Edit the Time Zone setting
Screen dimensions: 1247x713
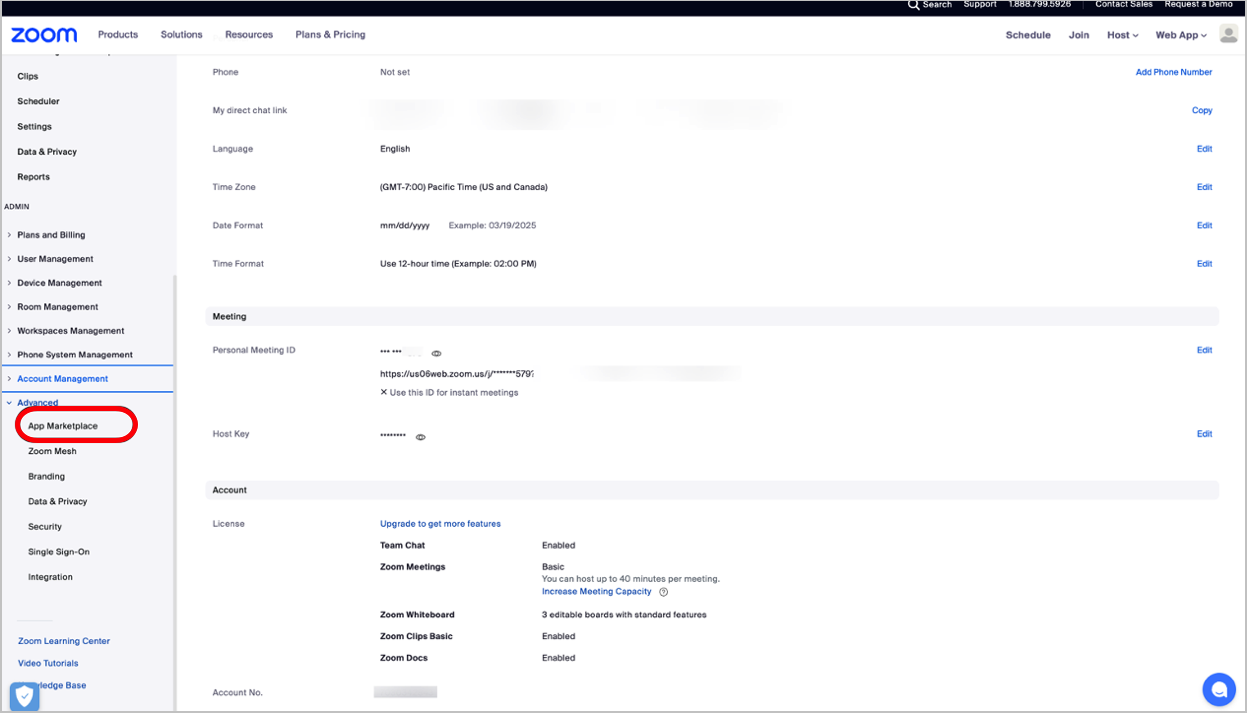pos(1204,187)
